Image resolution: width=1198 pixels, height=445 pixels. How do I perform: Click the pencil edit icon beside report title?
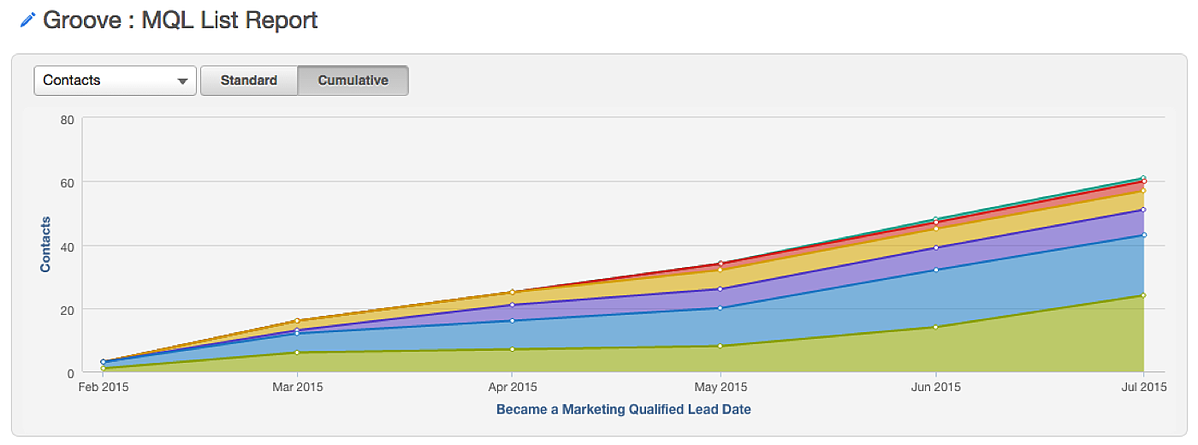tap(28, 21)
